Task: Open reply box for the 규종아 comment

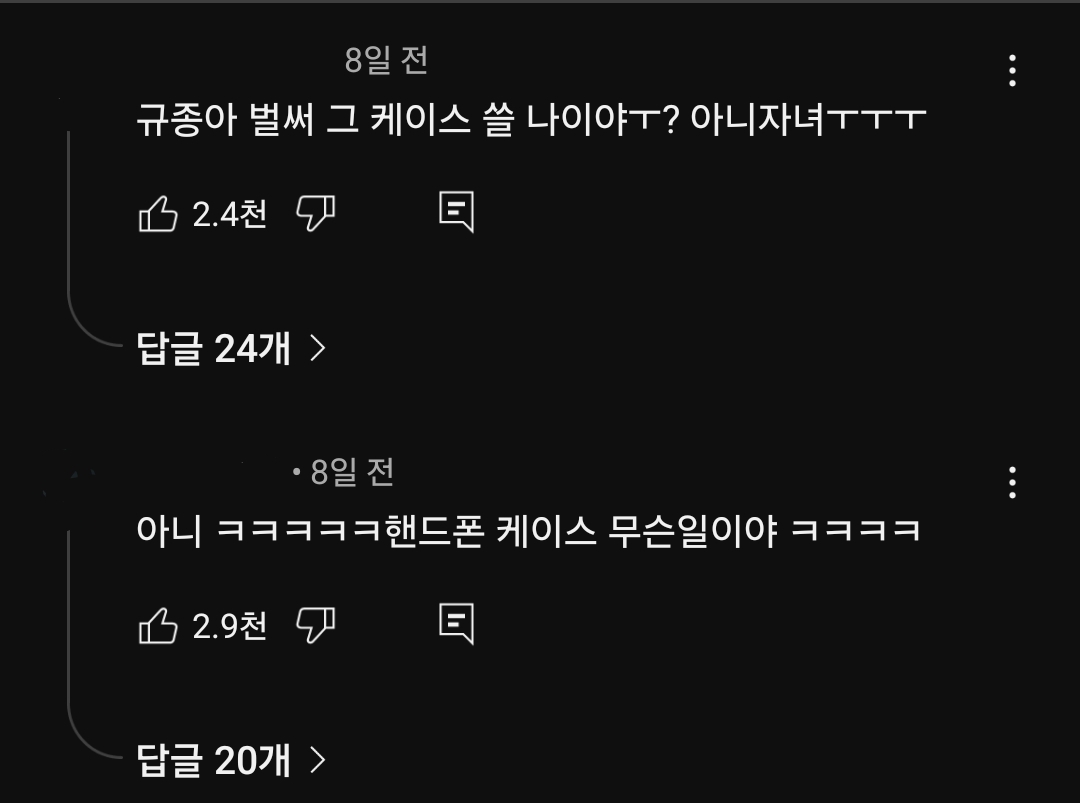Action: [457, 211]
